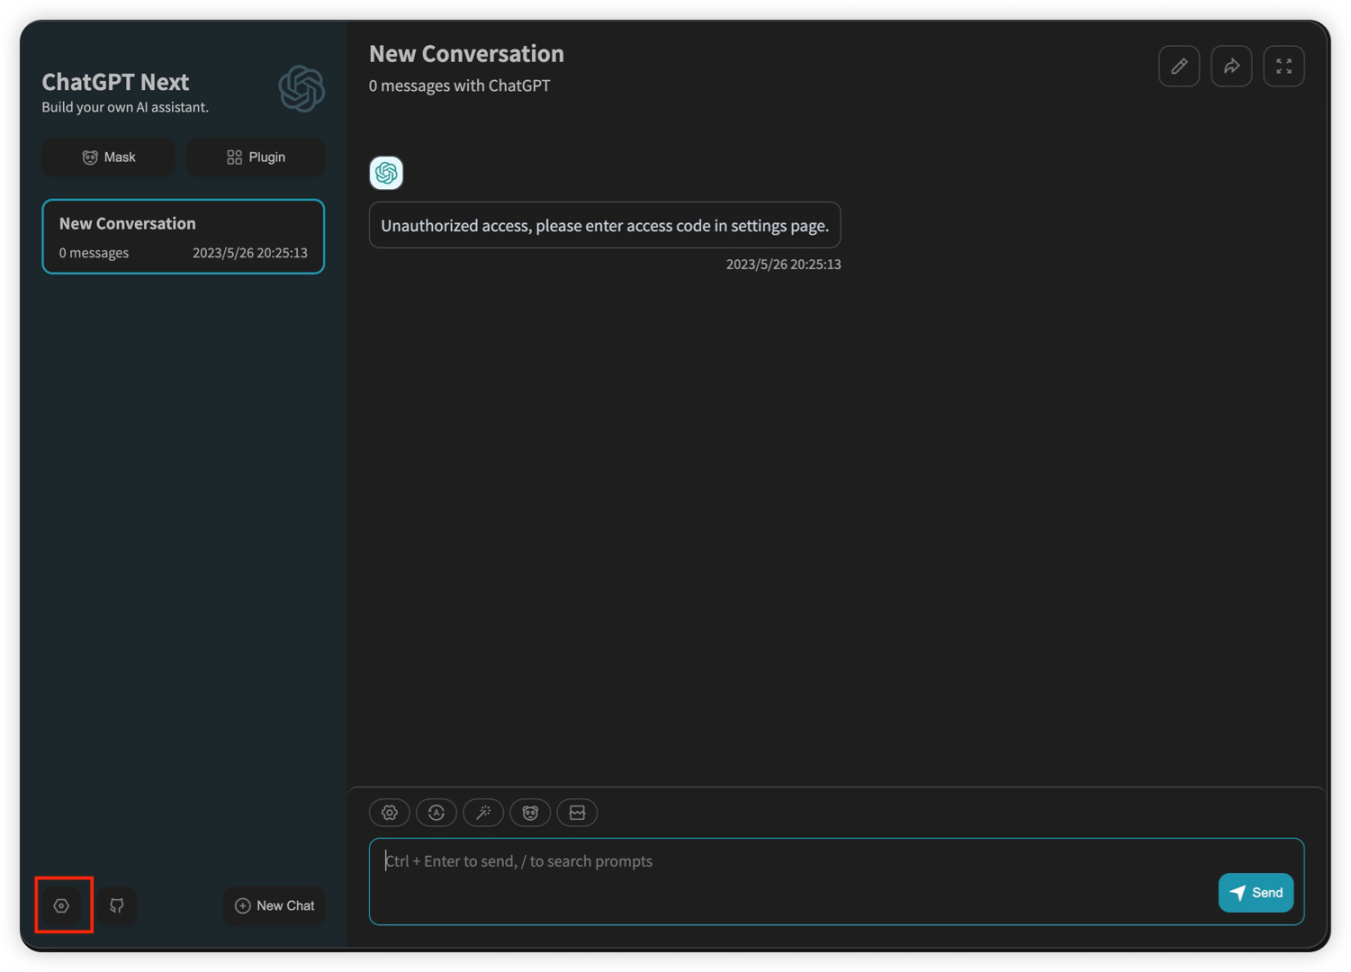
Task: Open the Mask page
Action: click(x=108, y=157)
